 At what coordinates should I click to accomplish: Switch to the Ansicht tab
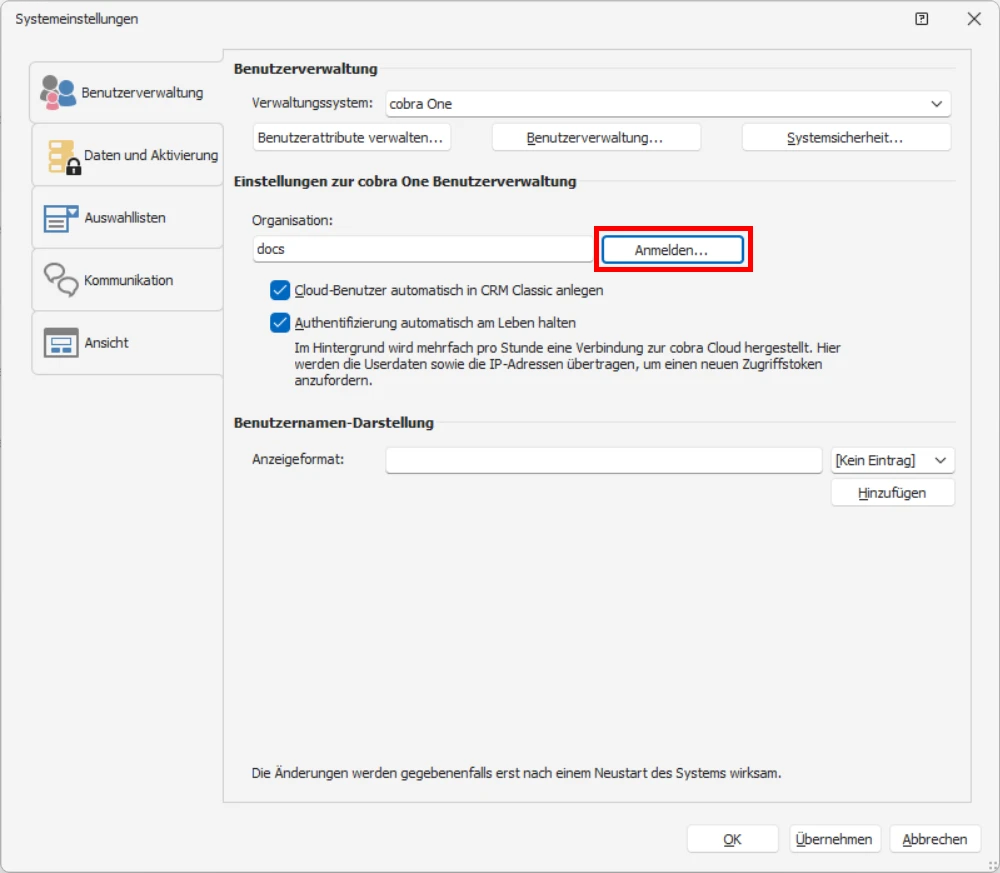click(120, 342)
